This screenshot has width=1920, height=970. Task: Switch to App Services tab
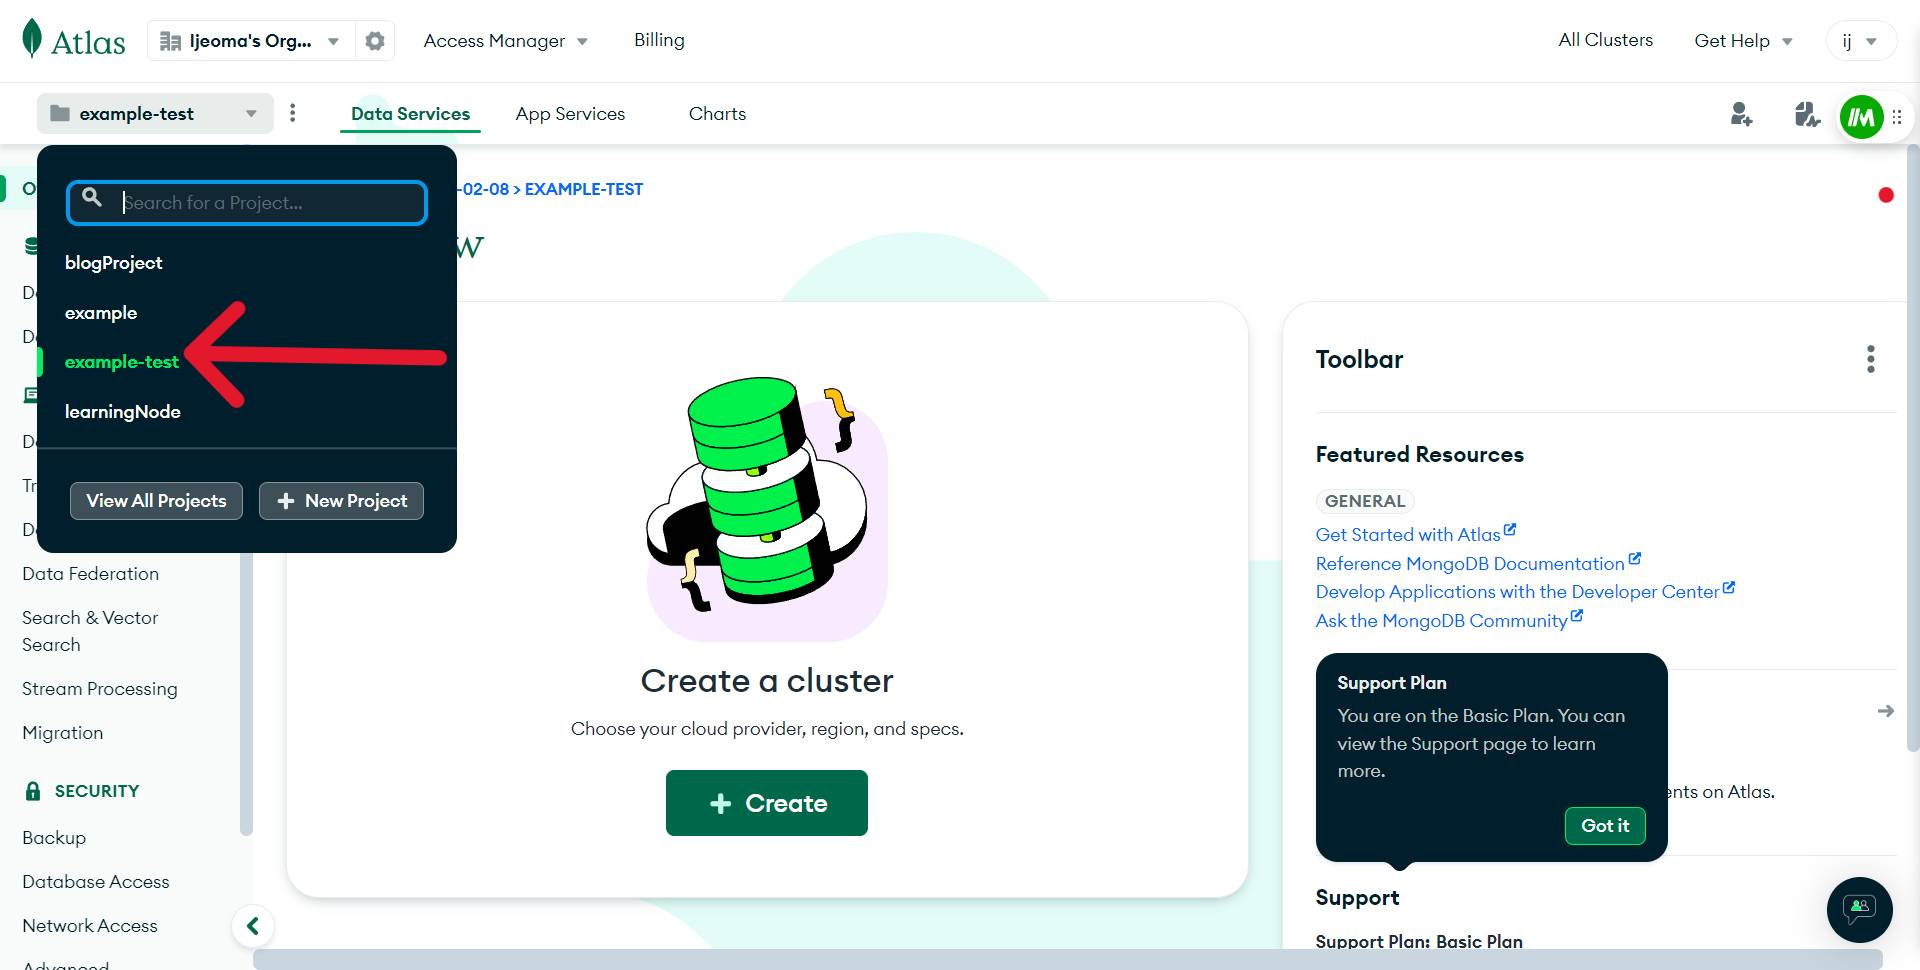(x=570, y=114)
